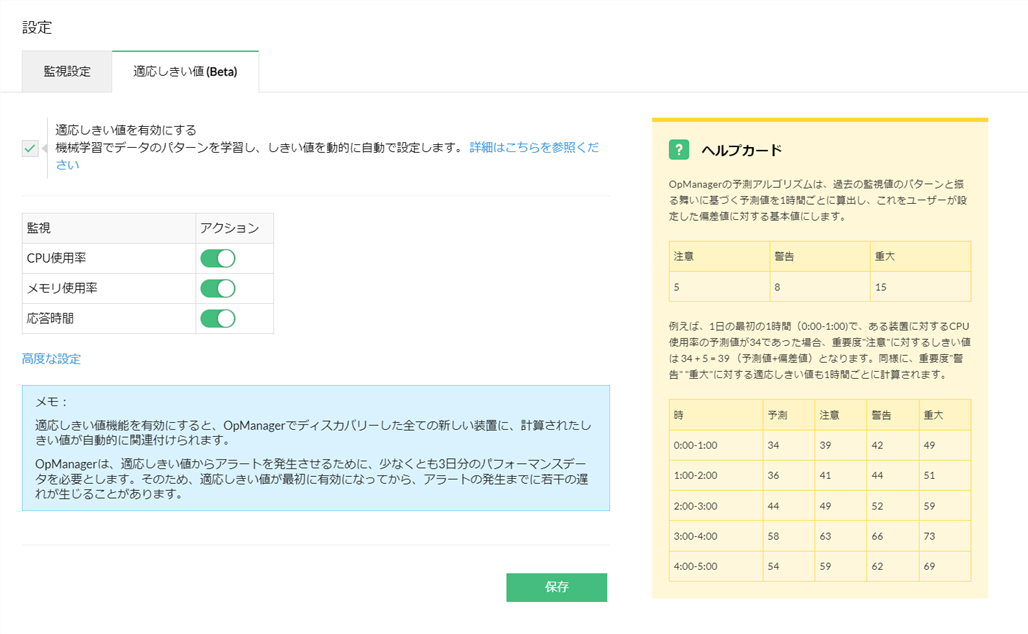Disable the メモリ使用率 toggle
Viewport: 1028px width, 634px height.
(218, 289)
